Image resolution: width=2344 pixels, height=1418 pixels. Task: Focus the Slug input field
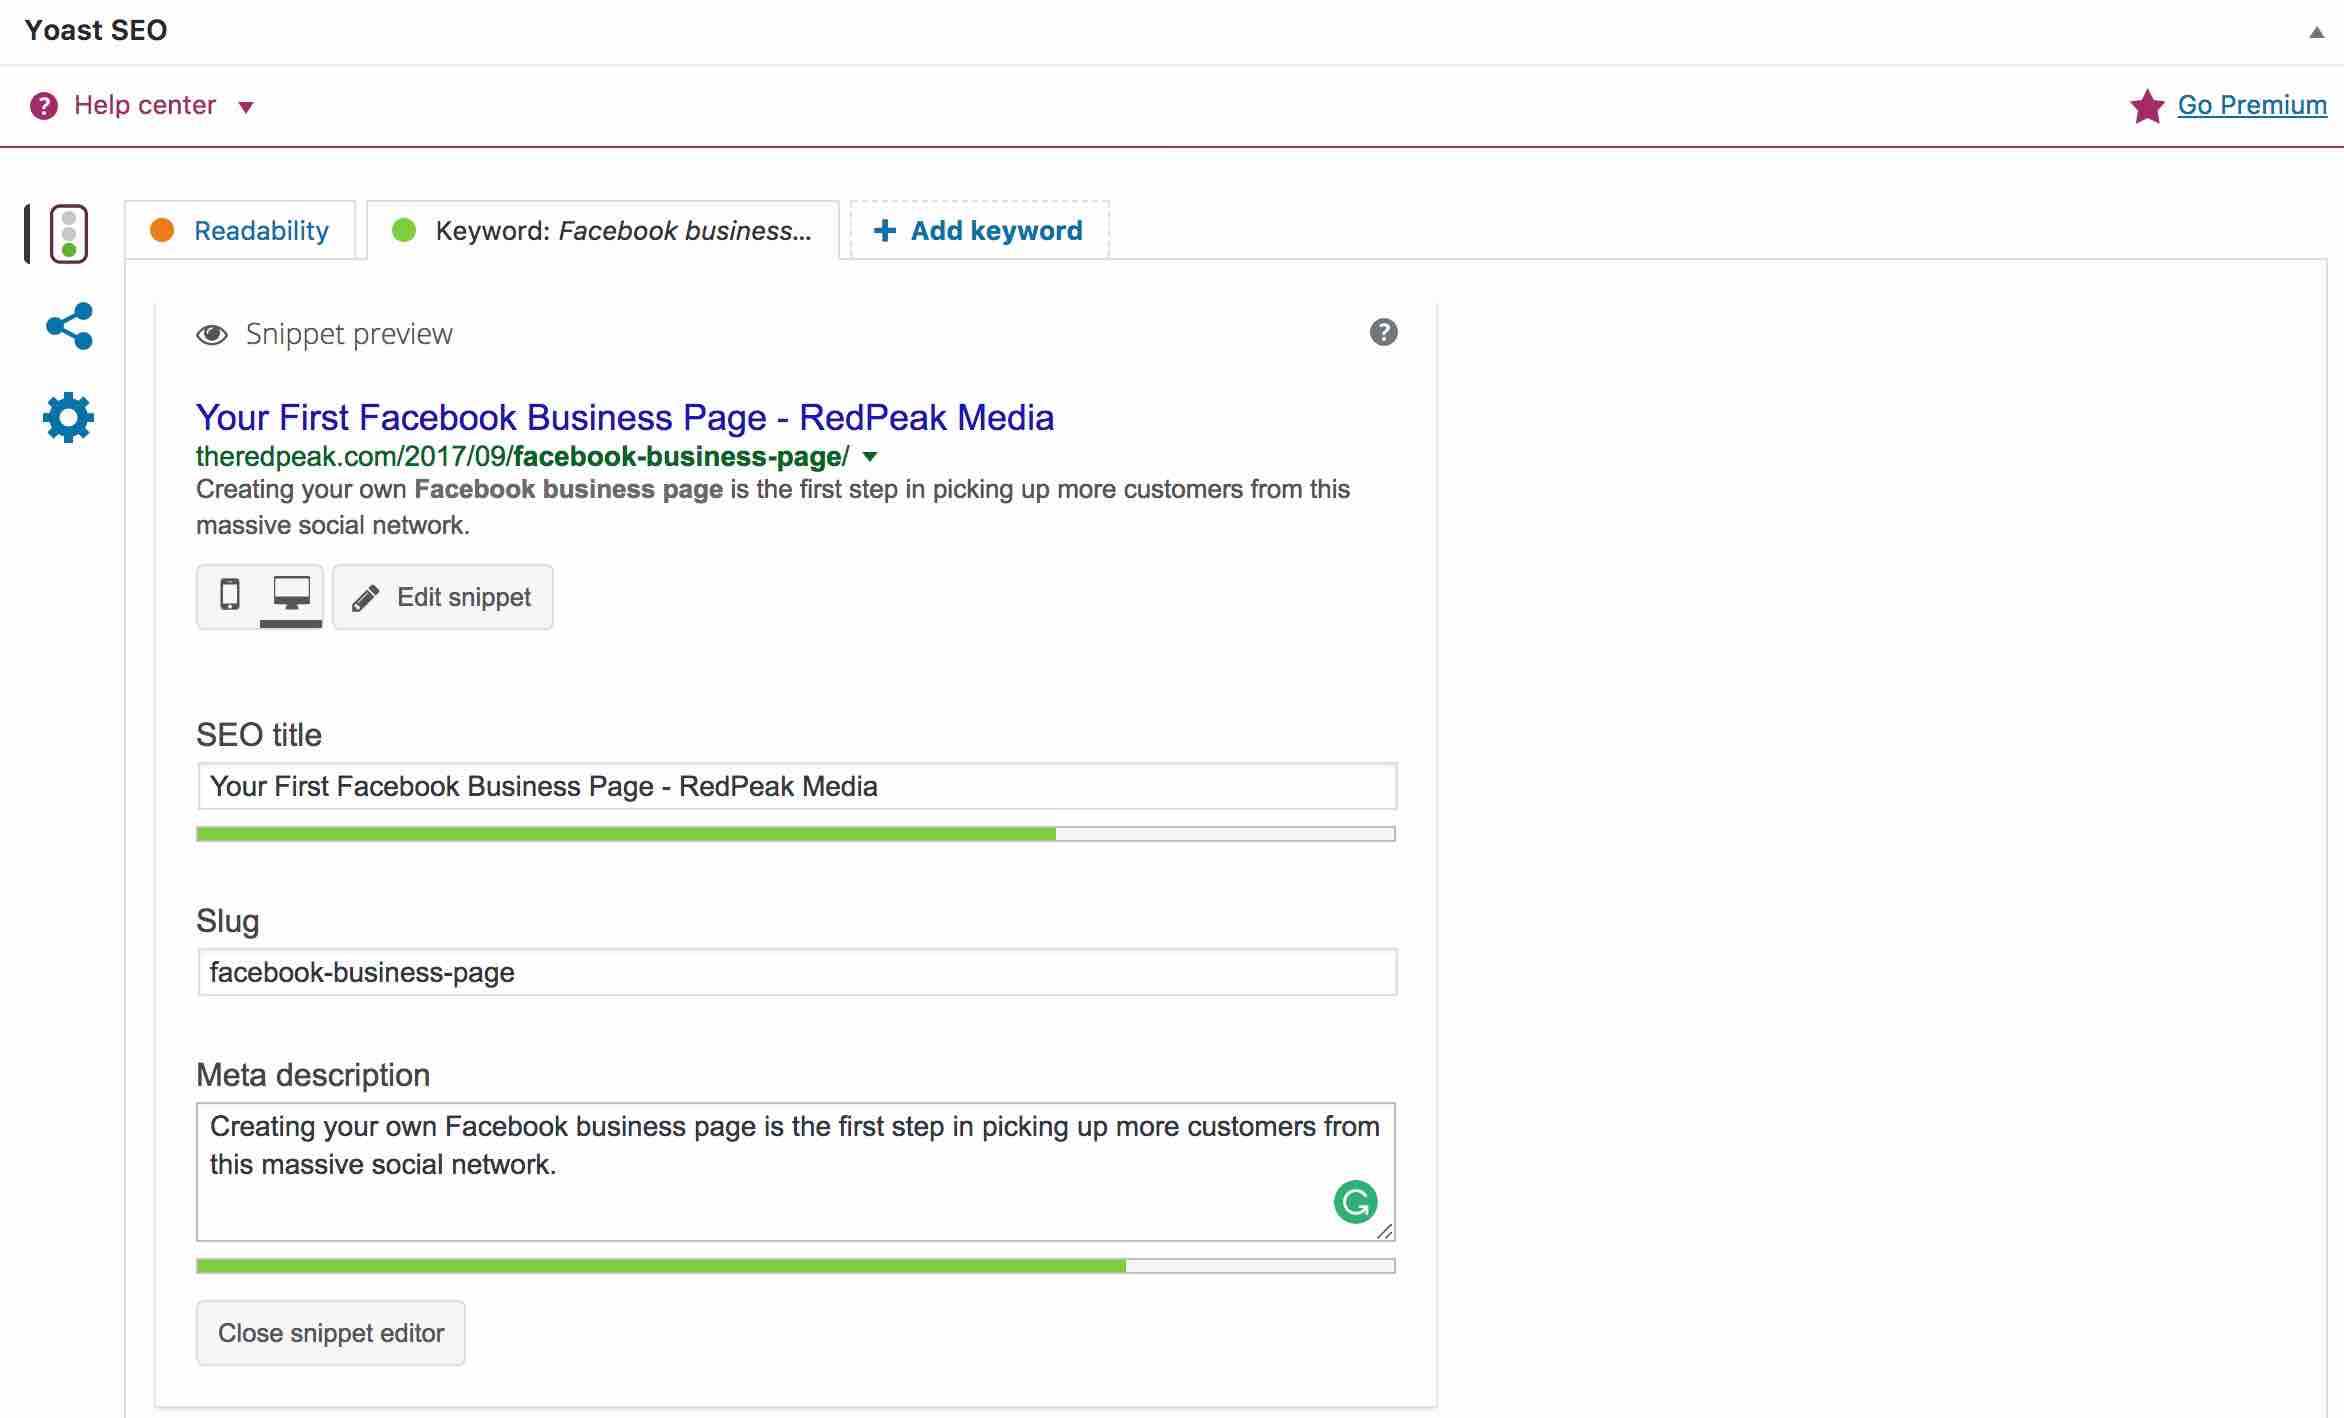point(797,972)
